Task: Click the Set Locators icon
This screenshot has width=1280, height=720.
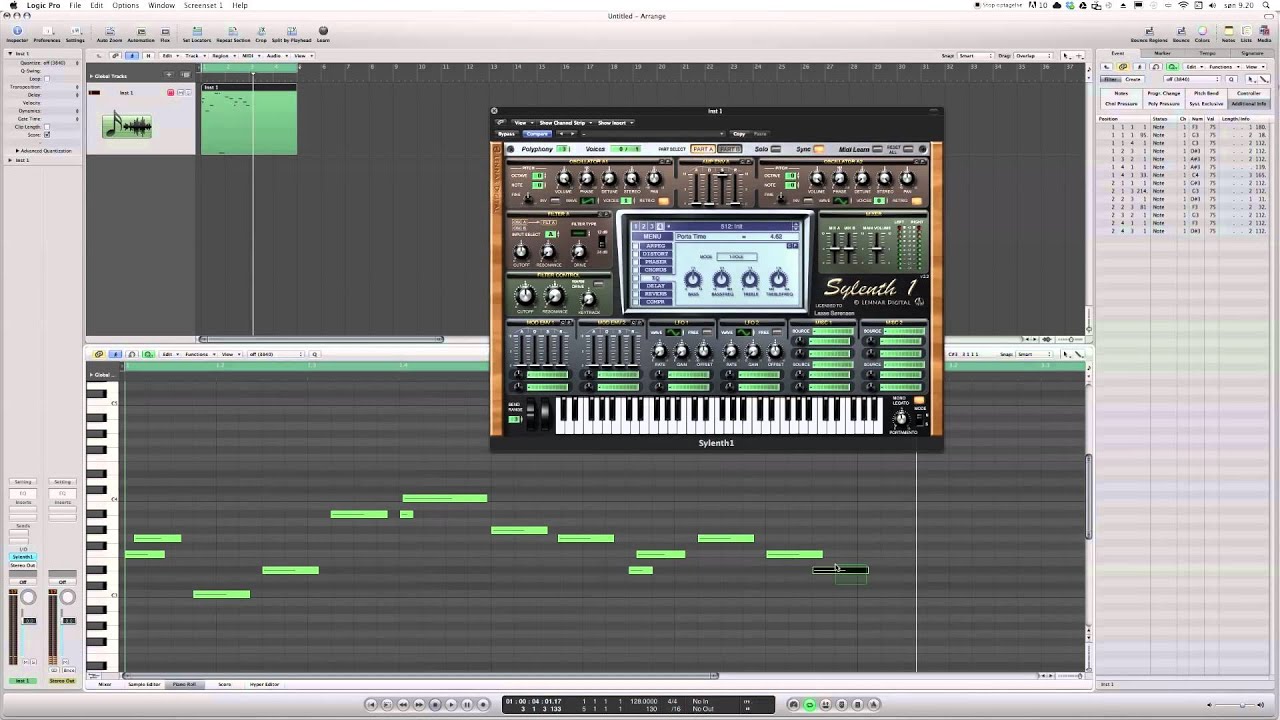Action: coord(197,34)
